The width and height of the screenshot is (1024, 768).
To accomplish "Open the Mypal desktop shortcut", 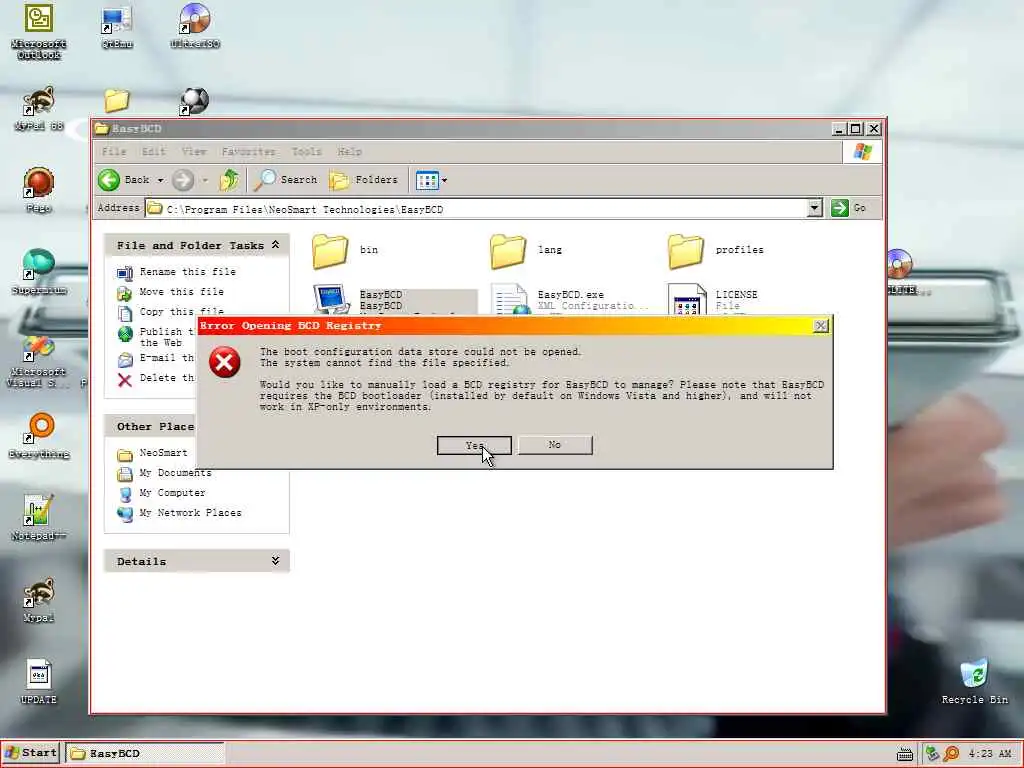I will [39, 600].
